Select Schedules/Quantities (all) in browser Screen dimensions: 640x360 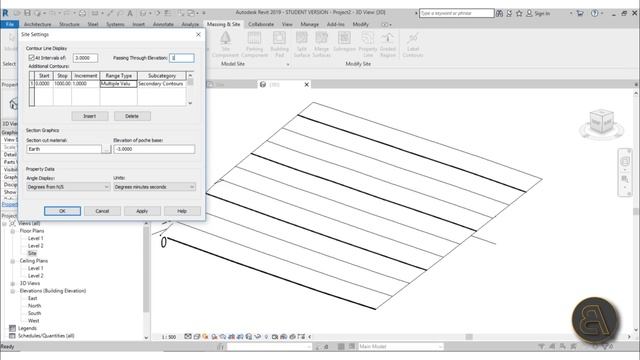coord(46,336)
